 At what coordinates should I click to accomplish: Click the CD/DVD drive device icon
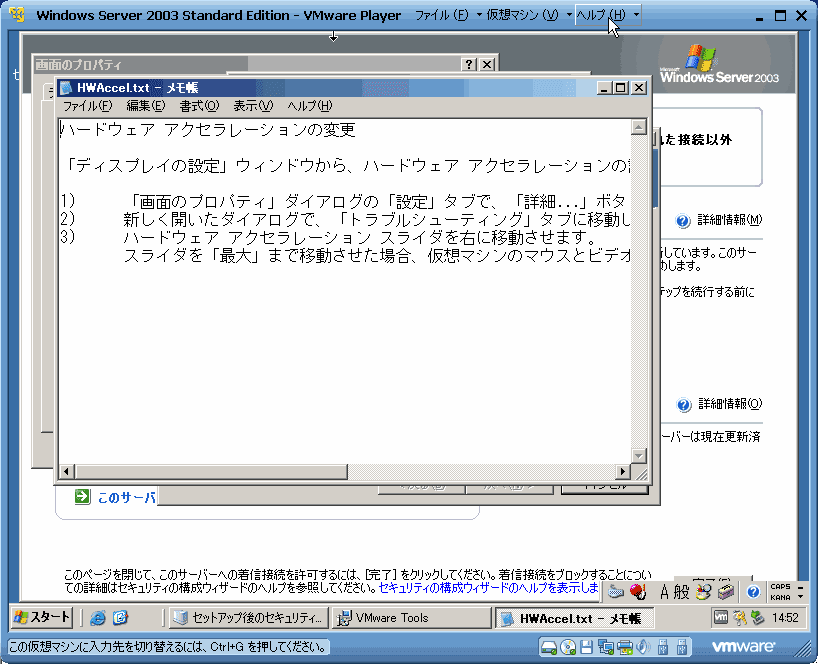pos(568,647)
